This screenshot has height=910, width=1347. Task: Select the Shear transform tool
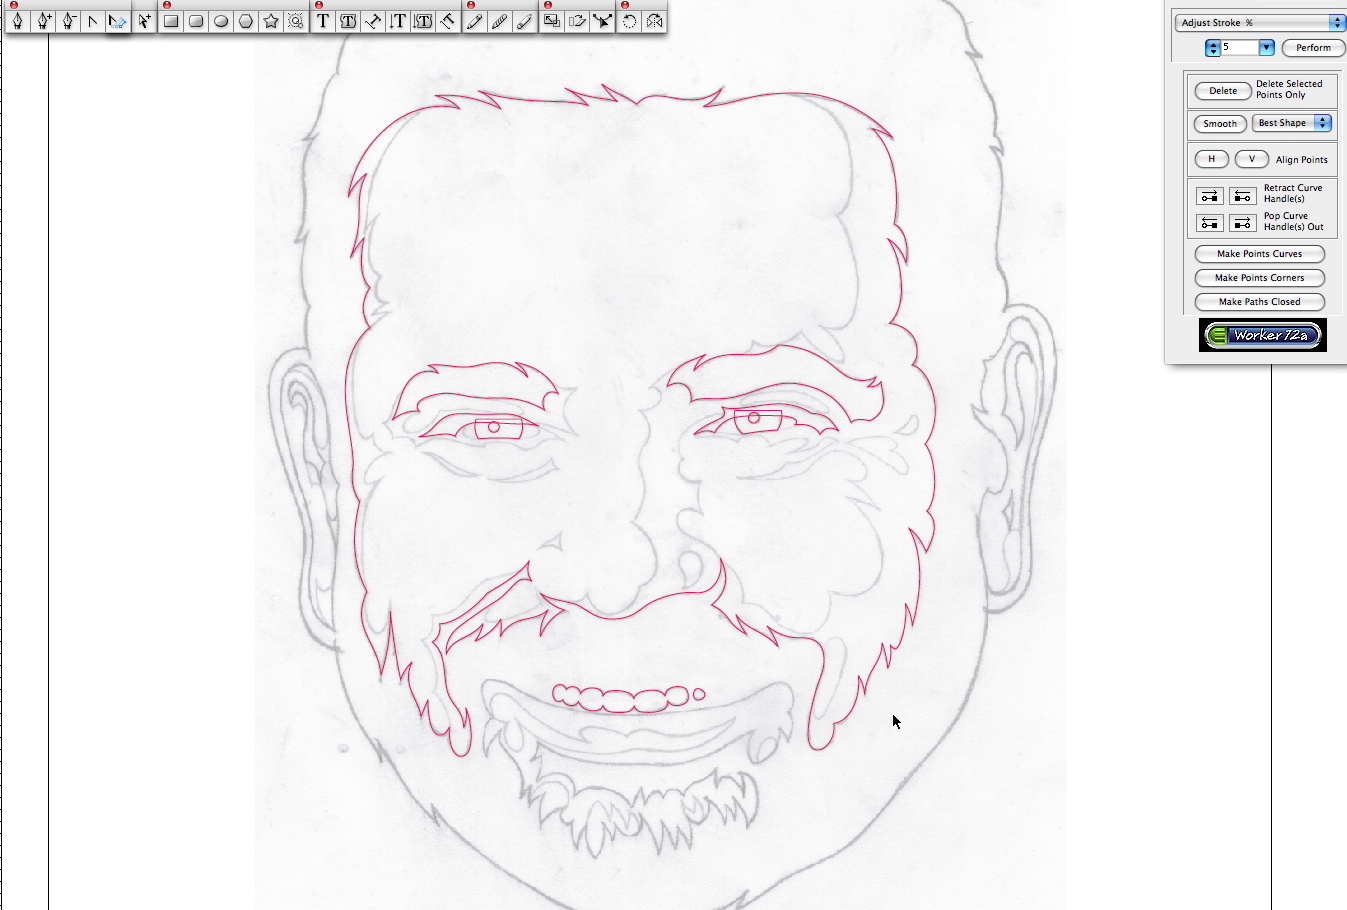tap(577, 20)
